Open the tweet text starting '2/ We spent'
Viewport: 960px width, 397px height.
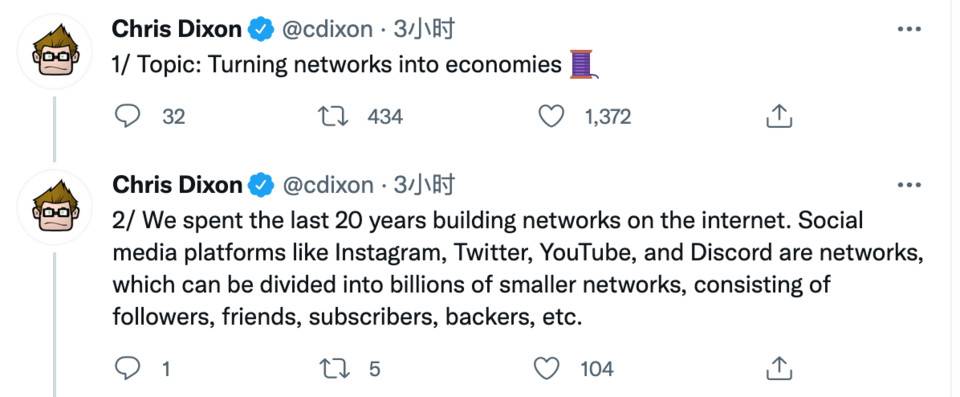tap(517, 269)
